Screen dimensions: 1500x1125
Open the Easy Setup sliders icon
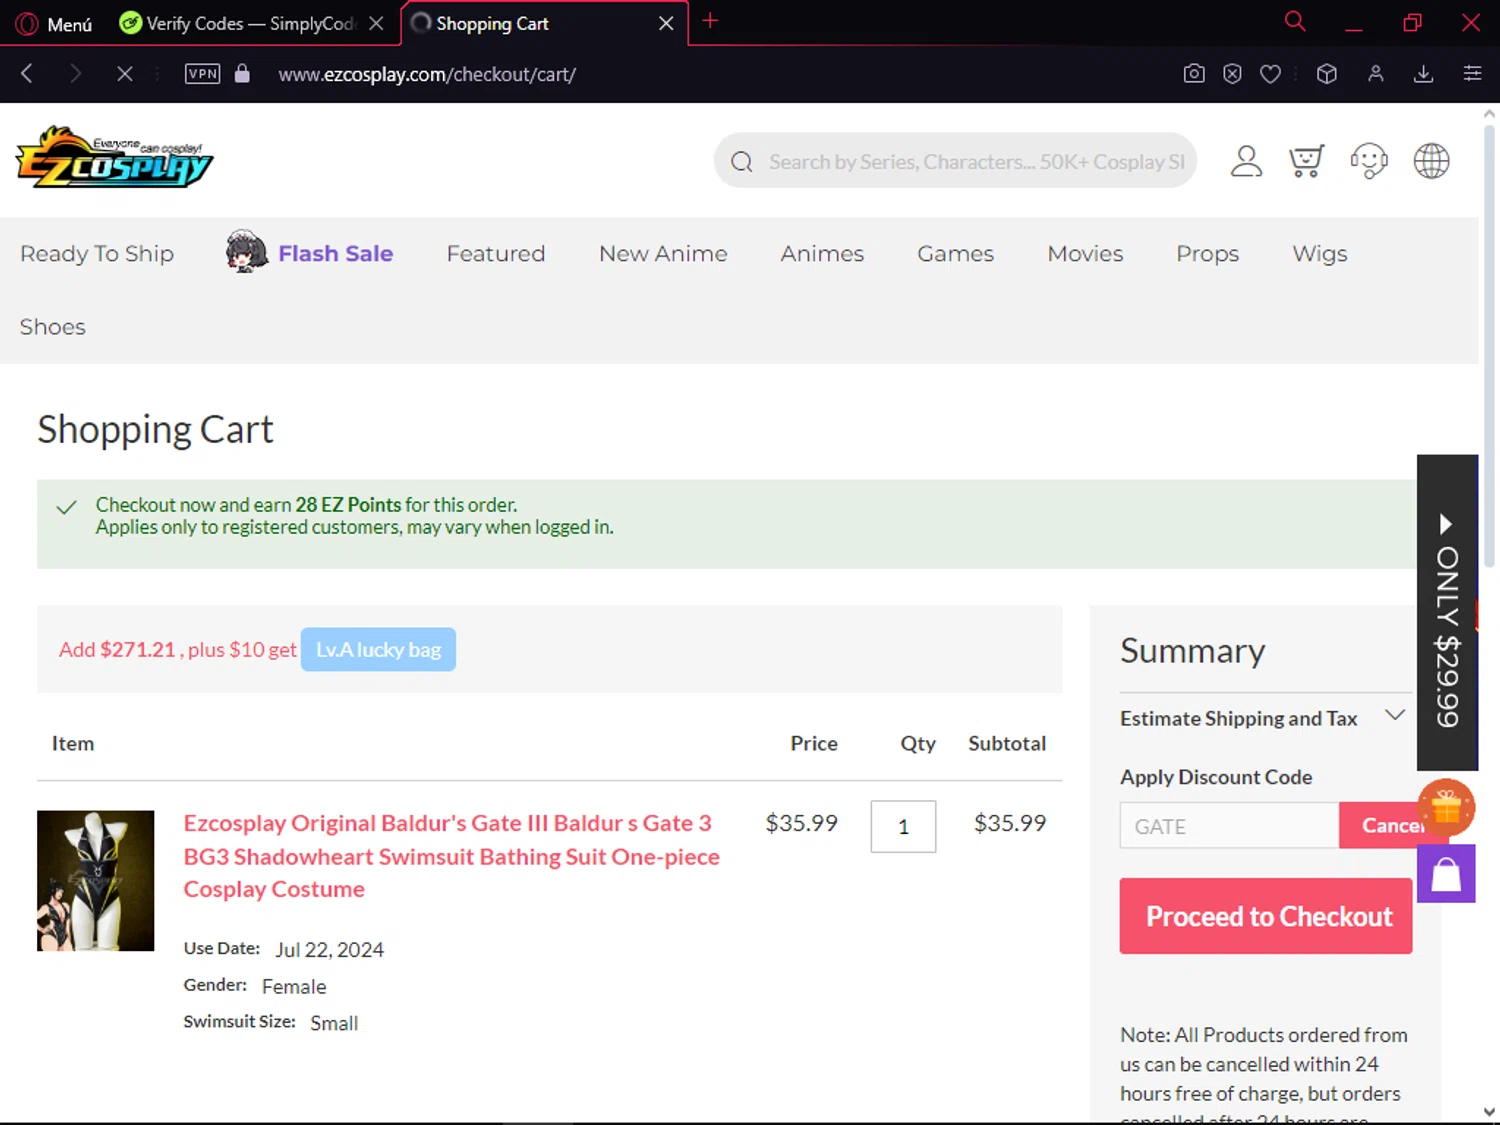click(1472, 73)
